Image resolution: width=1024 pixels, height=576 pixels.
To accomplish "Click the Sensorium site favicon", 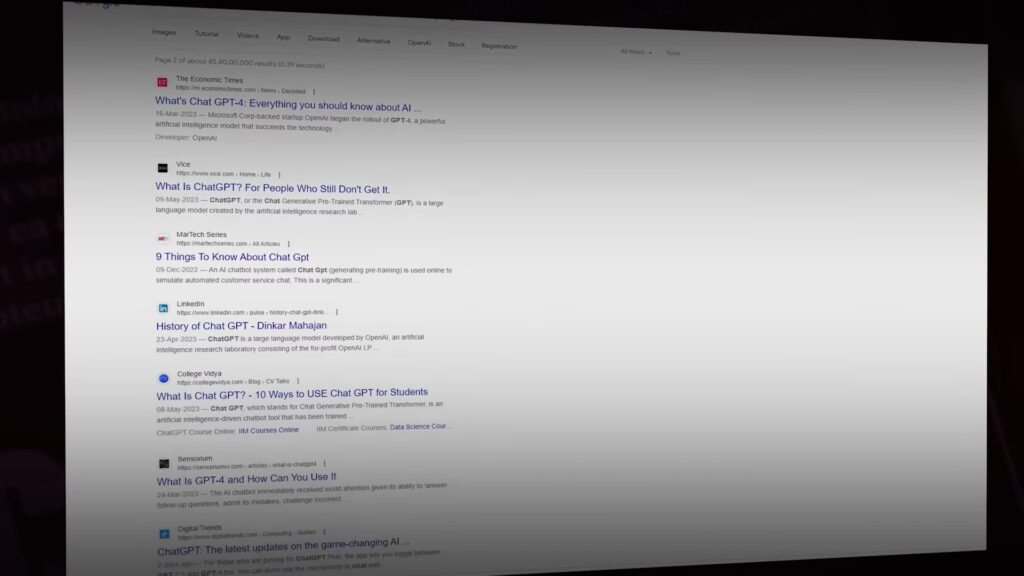I will coord(163,463).
